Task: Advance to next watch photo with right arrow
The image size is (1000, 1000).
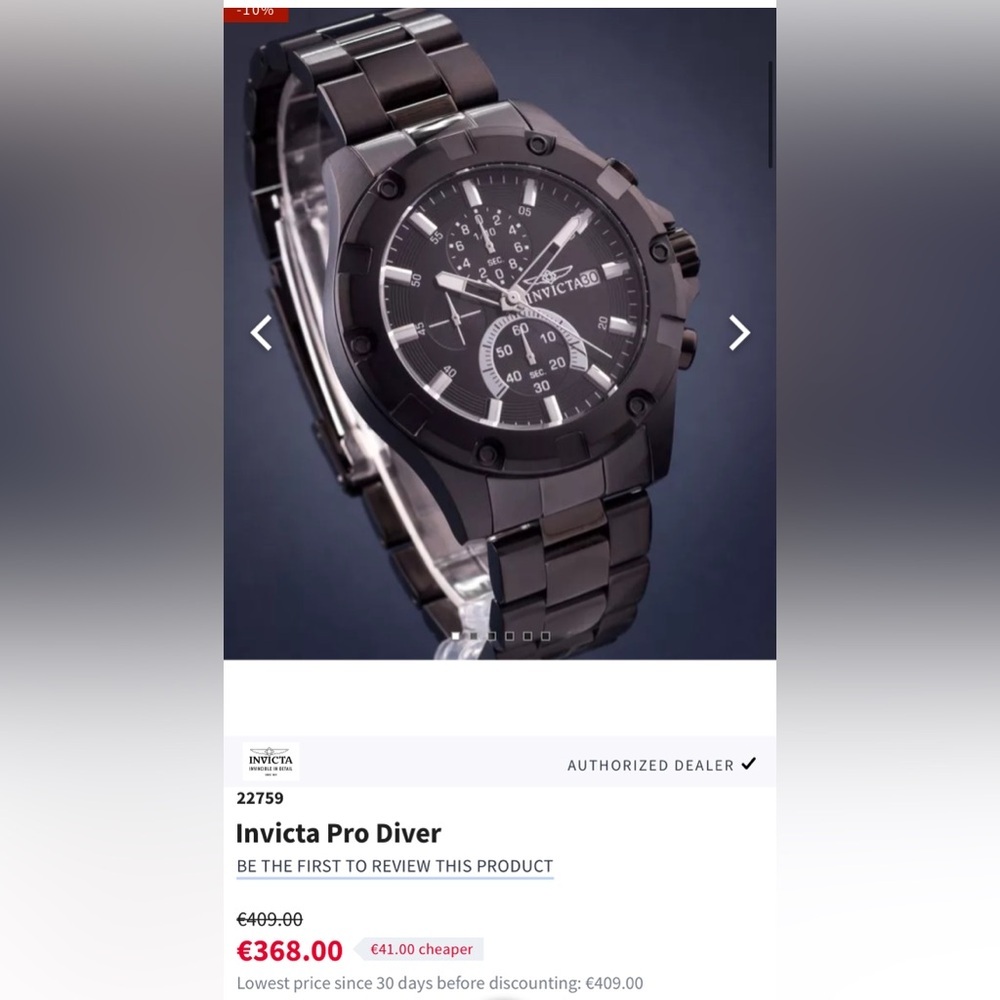Action: click(x=739, y=332)
